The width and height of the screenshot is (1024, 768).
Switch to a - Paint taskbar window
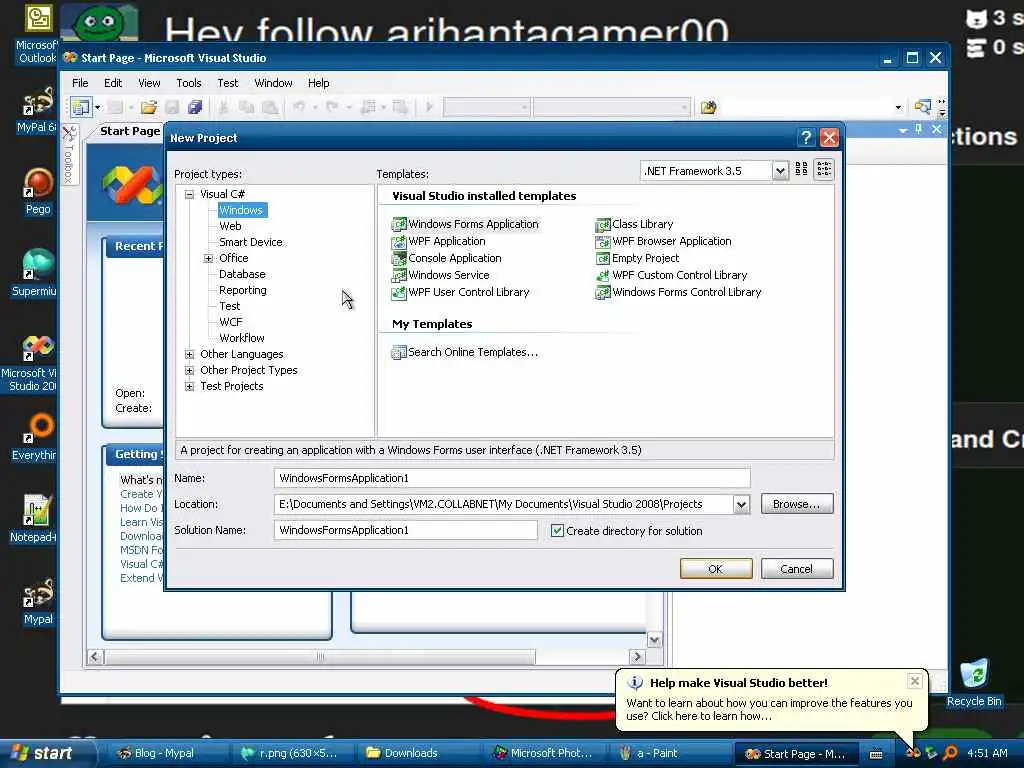[x=672, y=753]
